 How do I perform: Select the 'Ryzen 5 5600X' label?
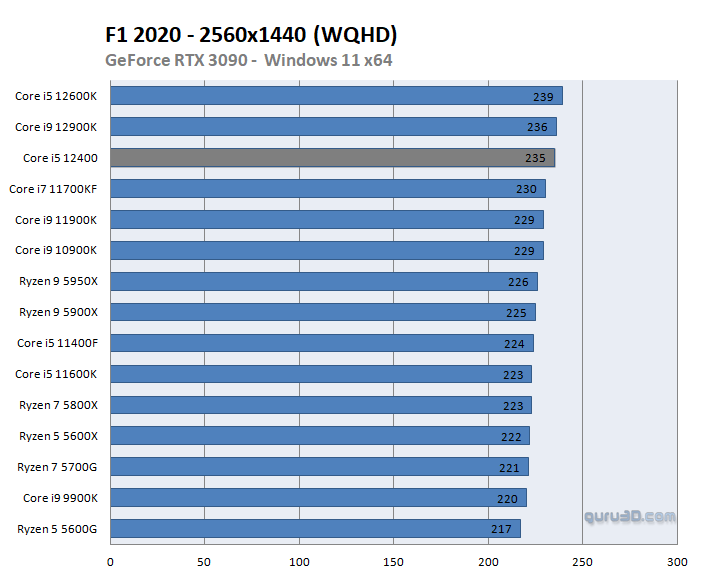click(58, 436)
